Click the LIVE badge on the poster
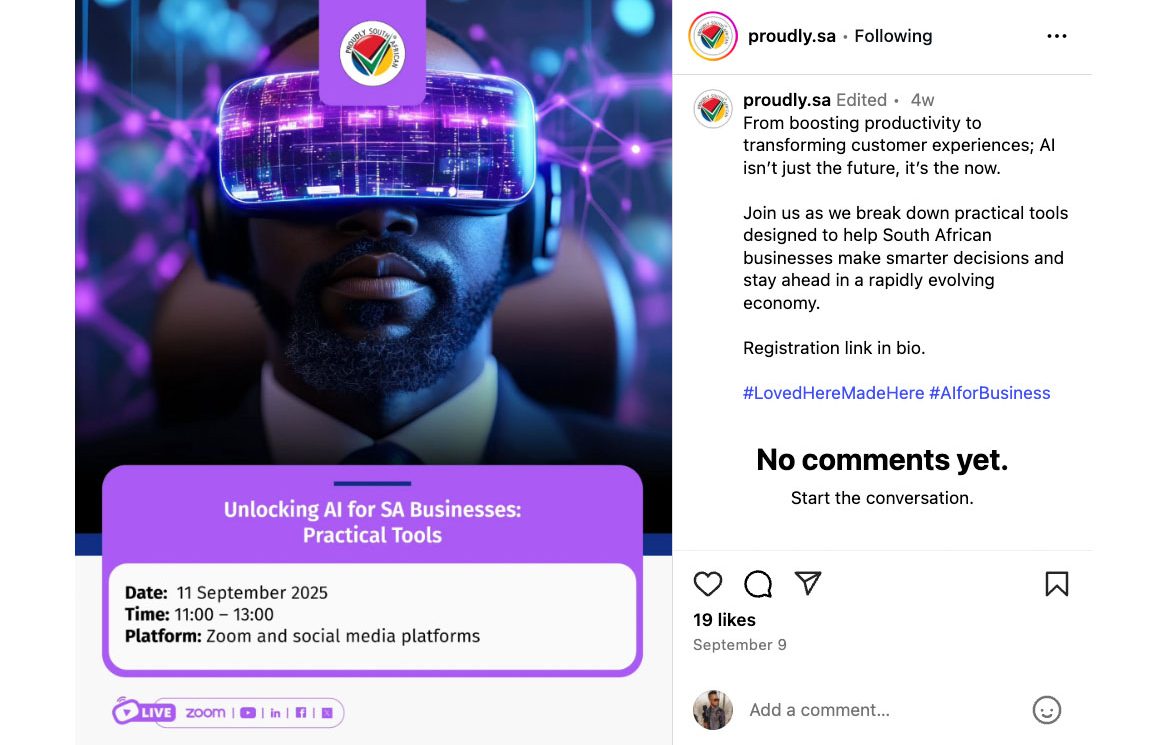 [x=144, y=712]
